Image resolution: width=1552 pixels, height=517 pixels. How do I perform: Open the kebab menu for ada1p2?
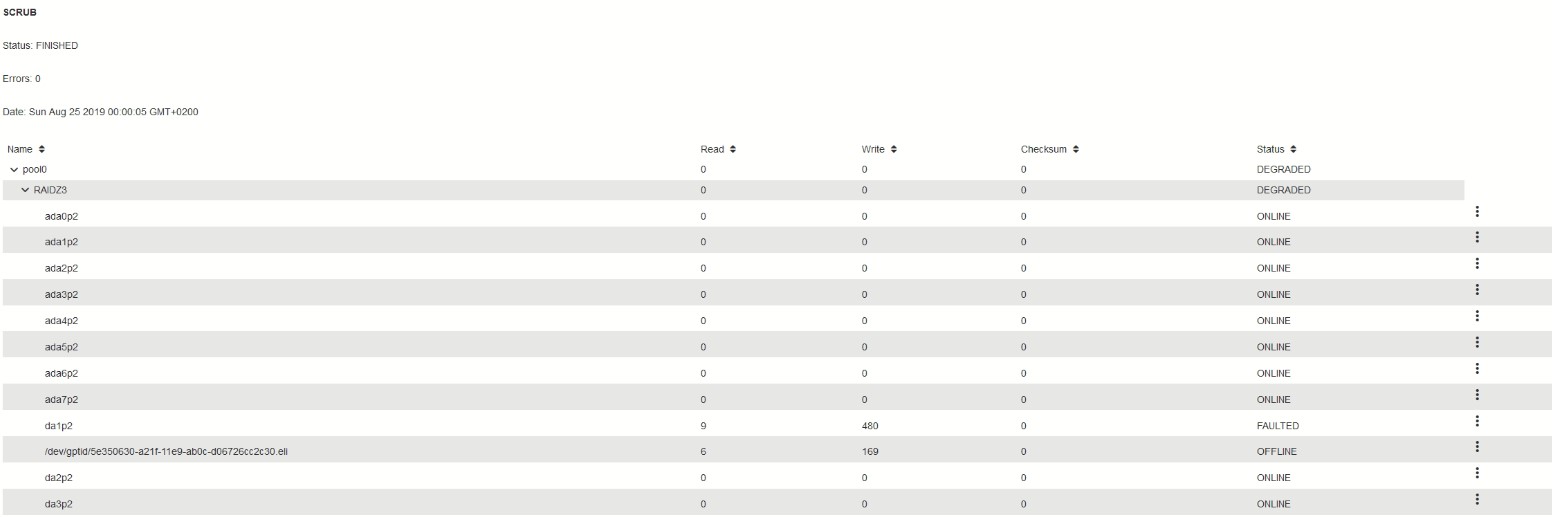(1476, 237)
